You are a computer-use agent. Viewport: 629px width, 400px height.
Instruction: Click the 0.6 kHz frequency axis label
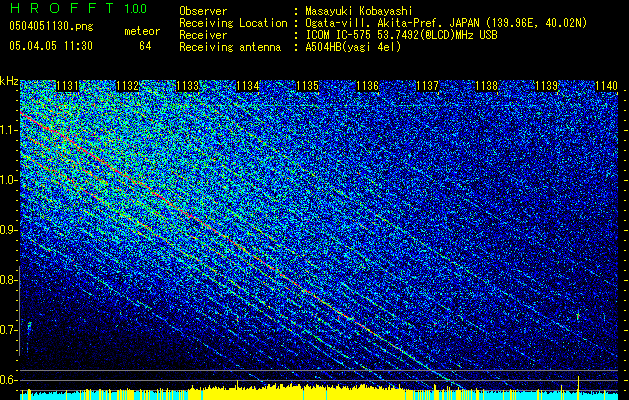pyautogui.click(x=9, y=380)
